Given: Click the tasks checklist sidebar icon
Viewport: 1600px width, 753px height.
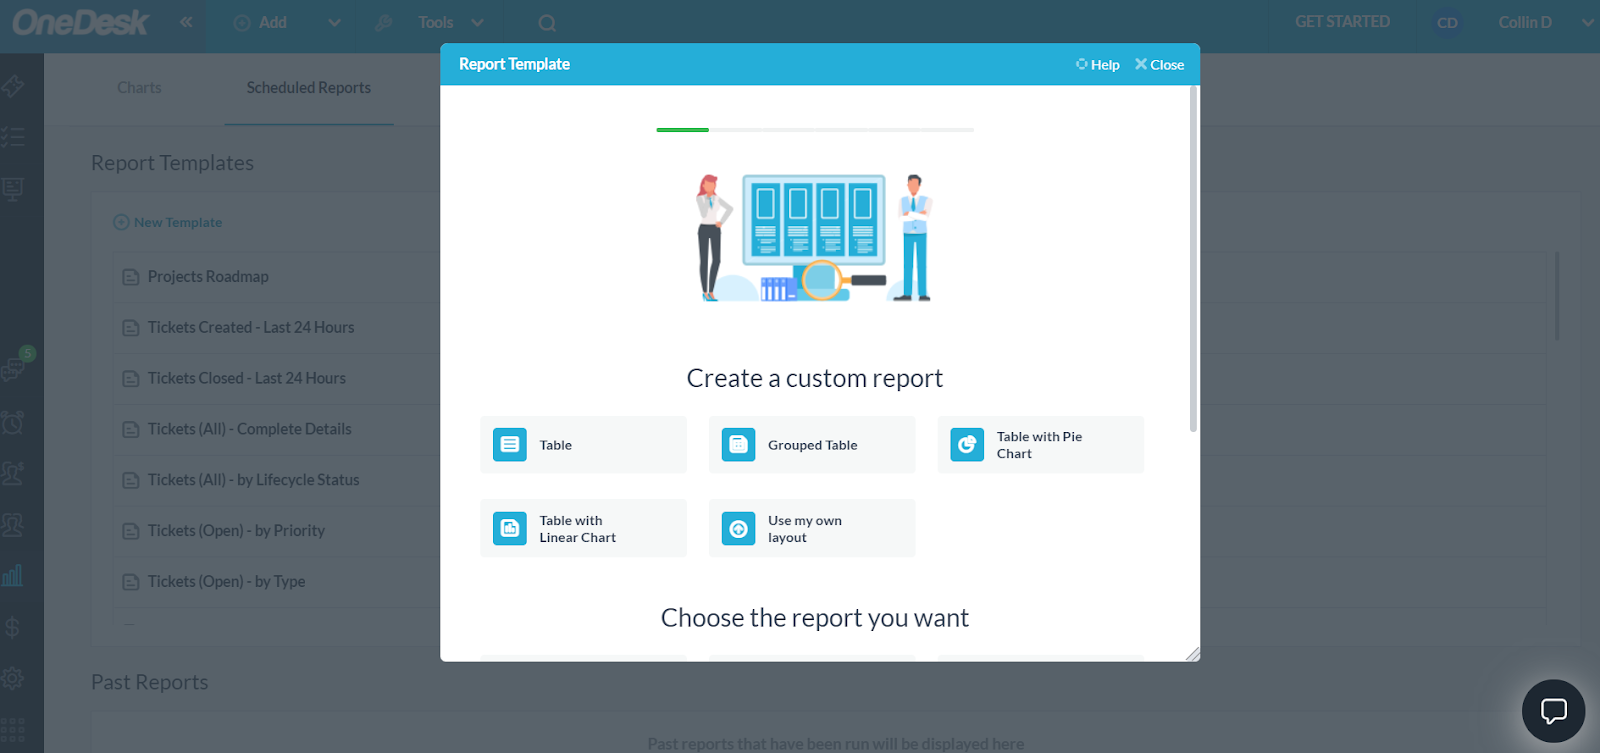Looking at the screenshot, I should click(x=13, y=137).
